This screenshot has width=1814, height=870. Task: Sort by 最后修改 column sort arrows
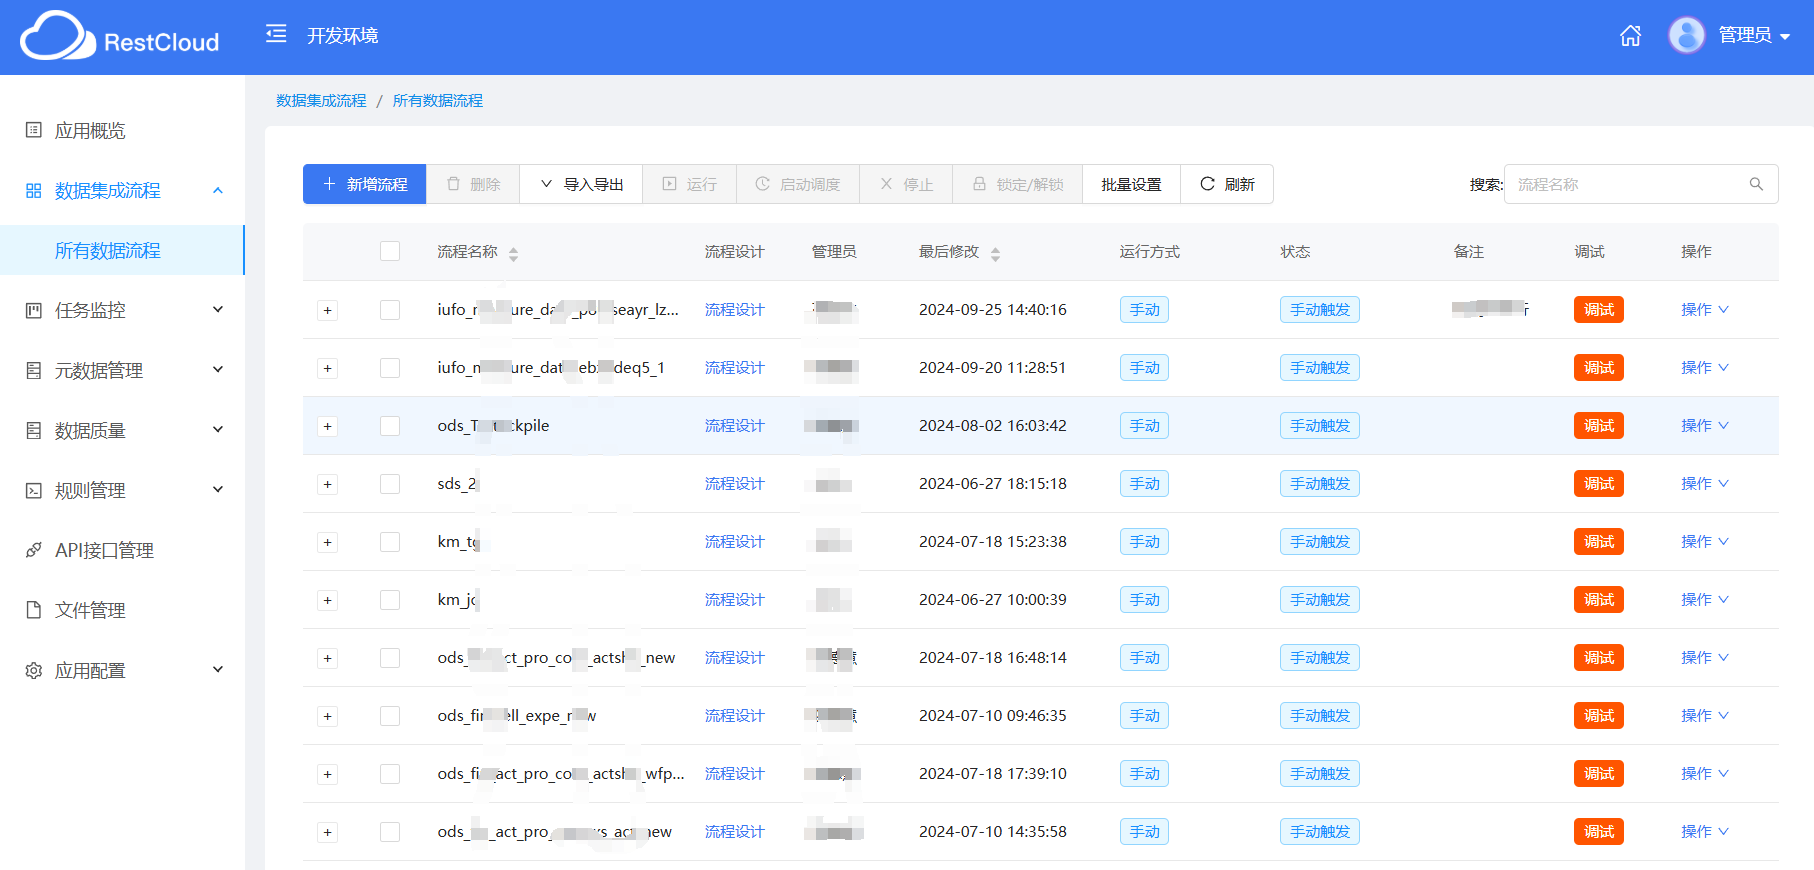coord(995,254)
